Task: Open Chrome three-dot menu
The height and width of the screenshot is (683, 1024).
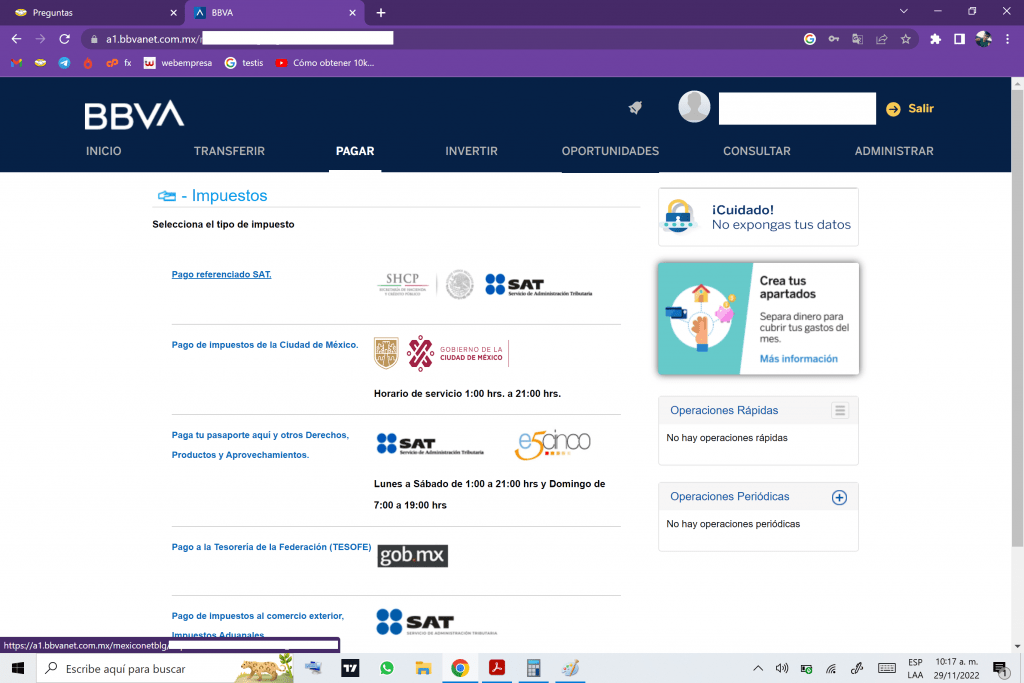Action: pyautogui.click(x=1007, y=39)
